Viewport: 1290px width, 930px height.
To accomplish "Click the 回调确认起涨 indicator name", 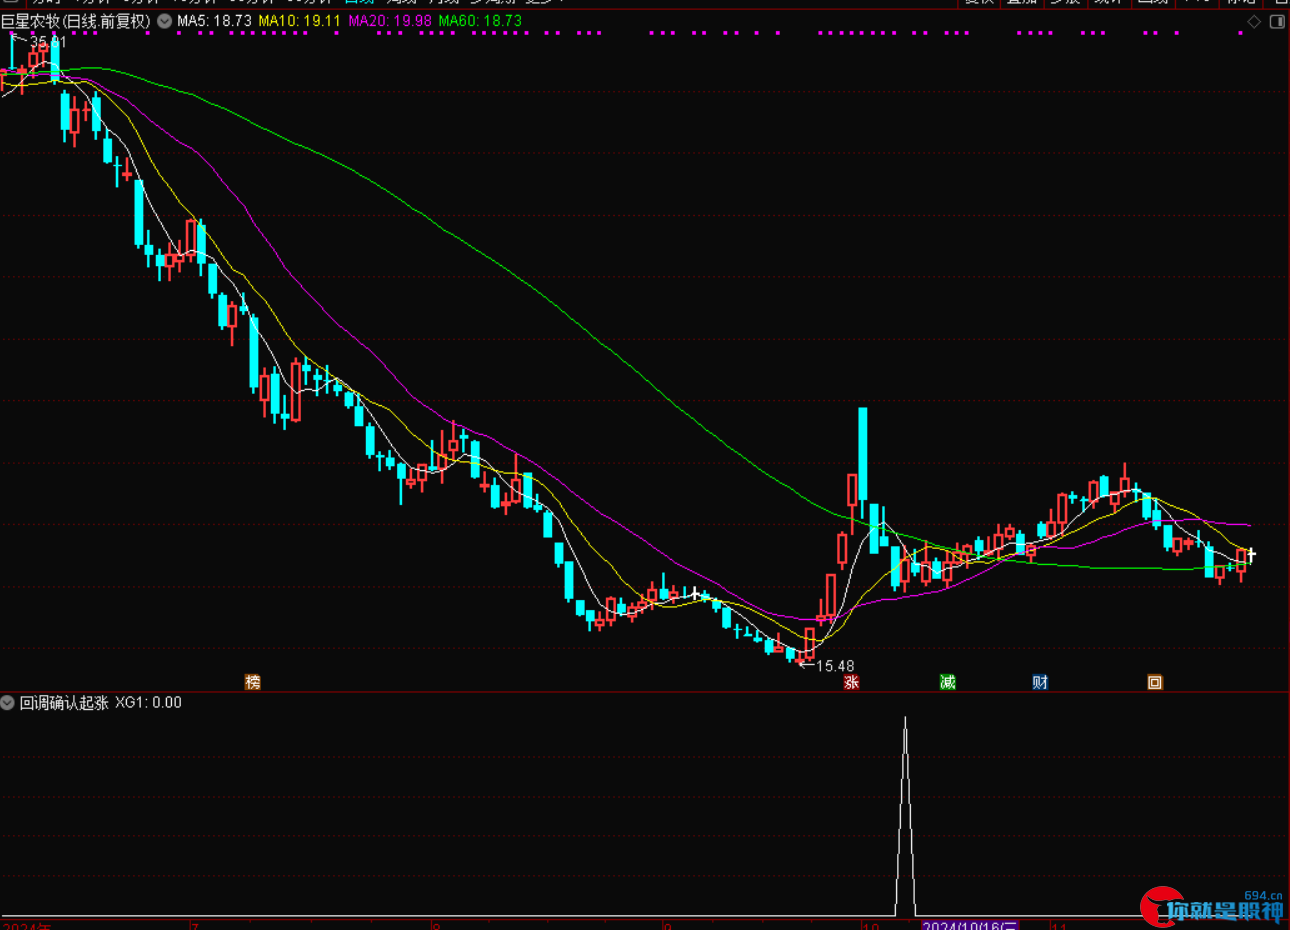I will [64, 703].
